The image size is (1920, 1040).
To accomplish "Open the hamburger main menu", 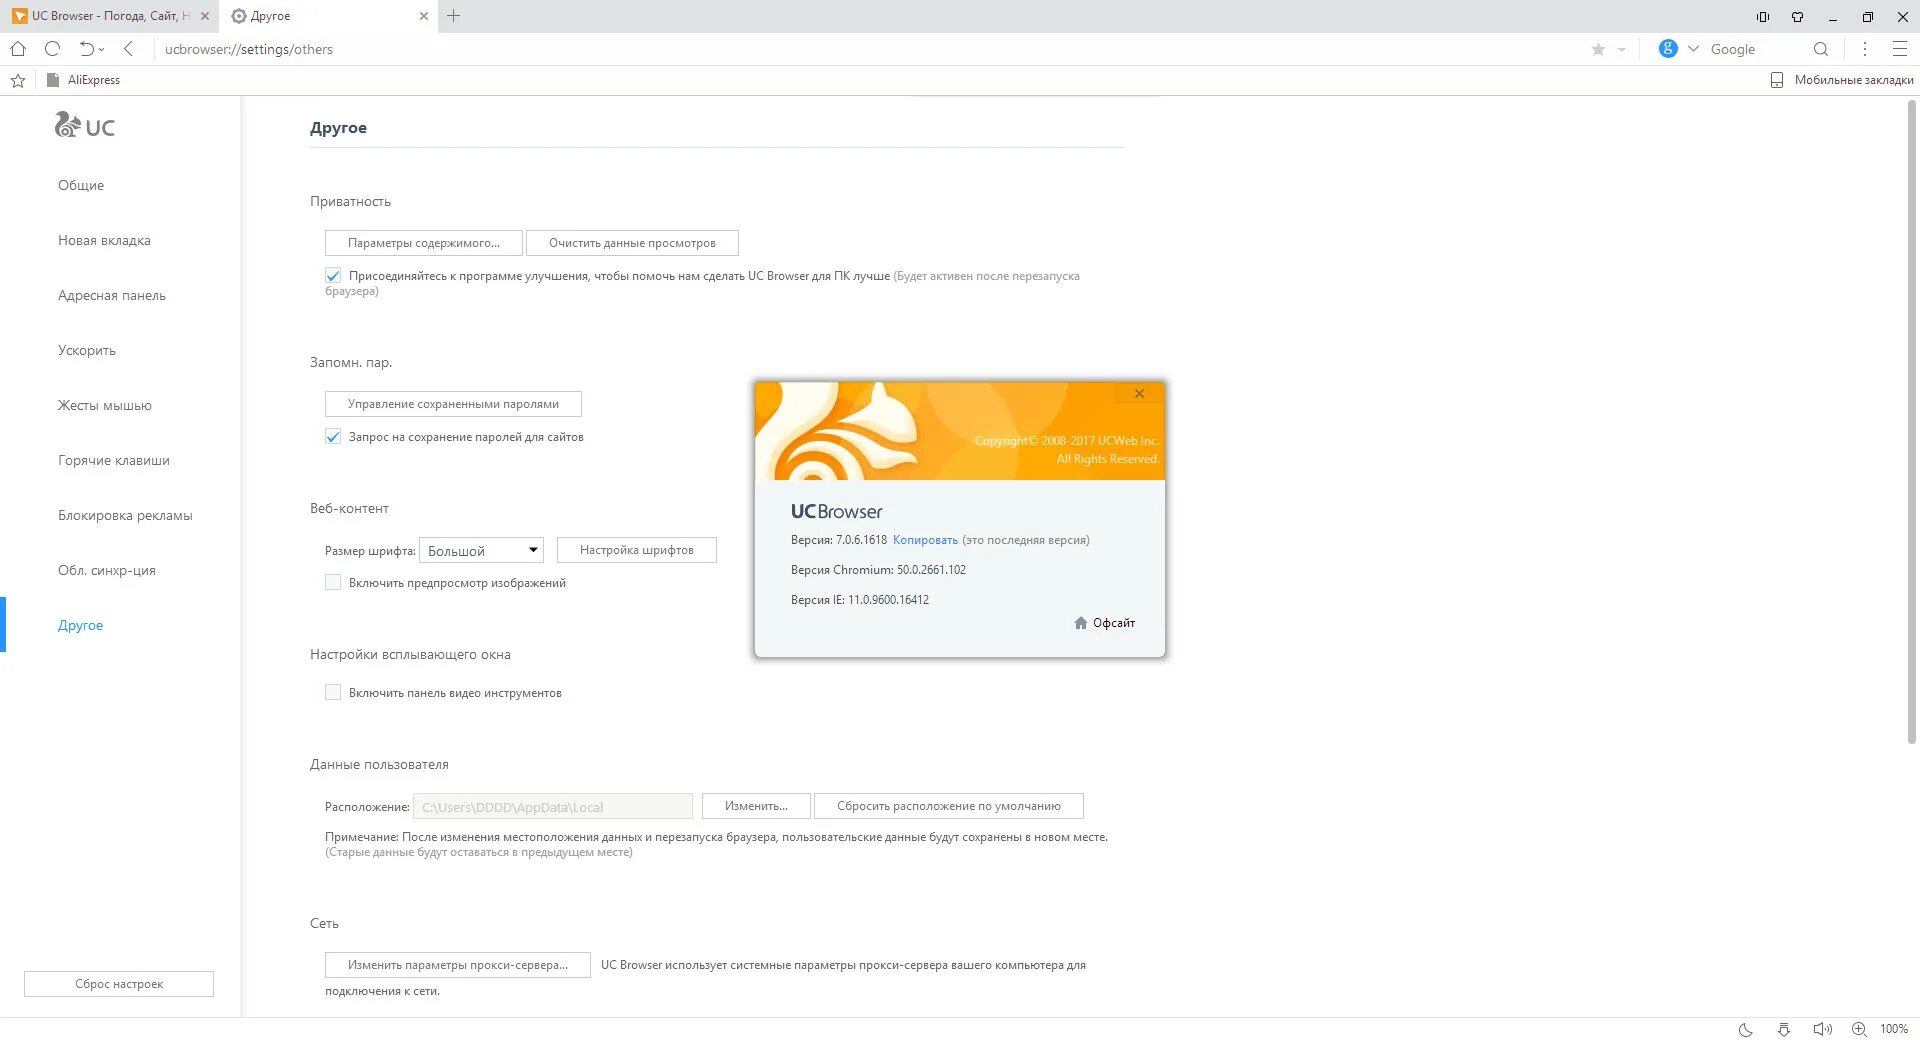I will click(1900, 49).
